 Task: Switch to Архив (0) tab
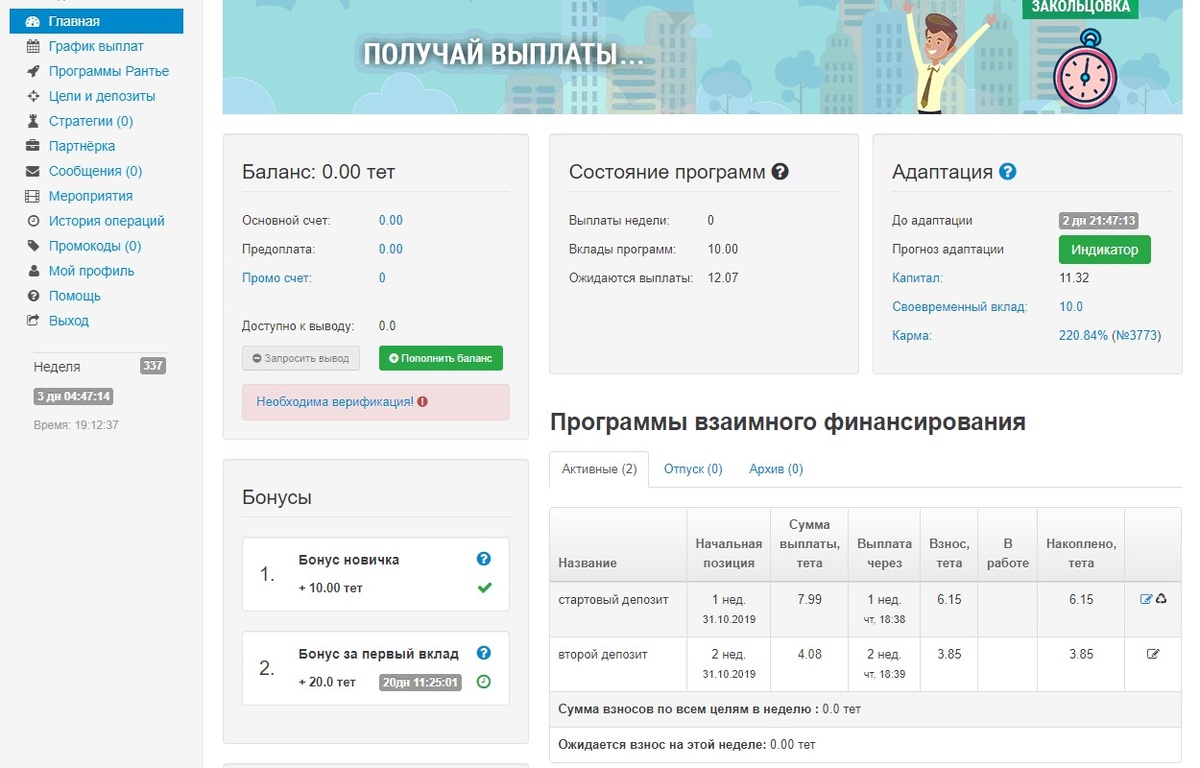(x=776, y=469)
